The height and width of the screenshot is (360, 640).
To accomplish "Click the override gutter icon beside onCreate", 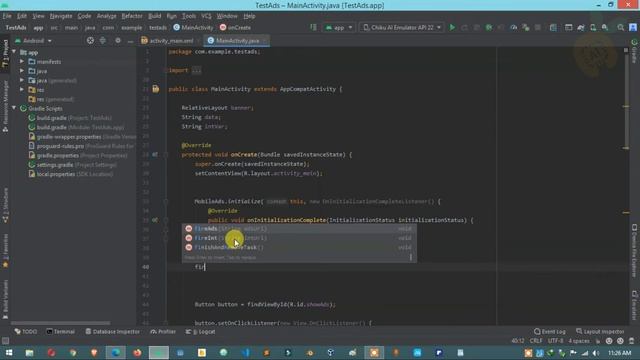I will [x=155, y=155].
